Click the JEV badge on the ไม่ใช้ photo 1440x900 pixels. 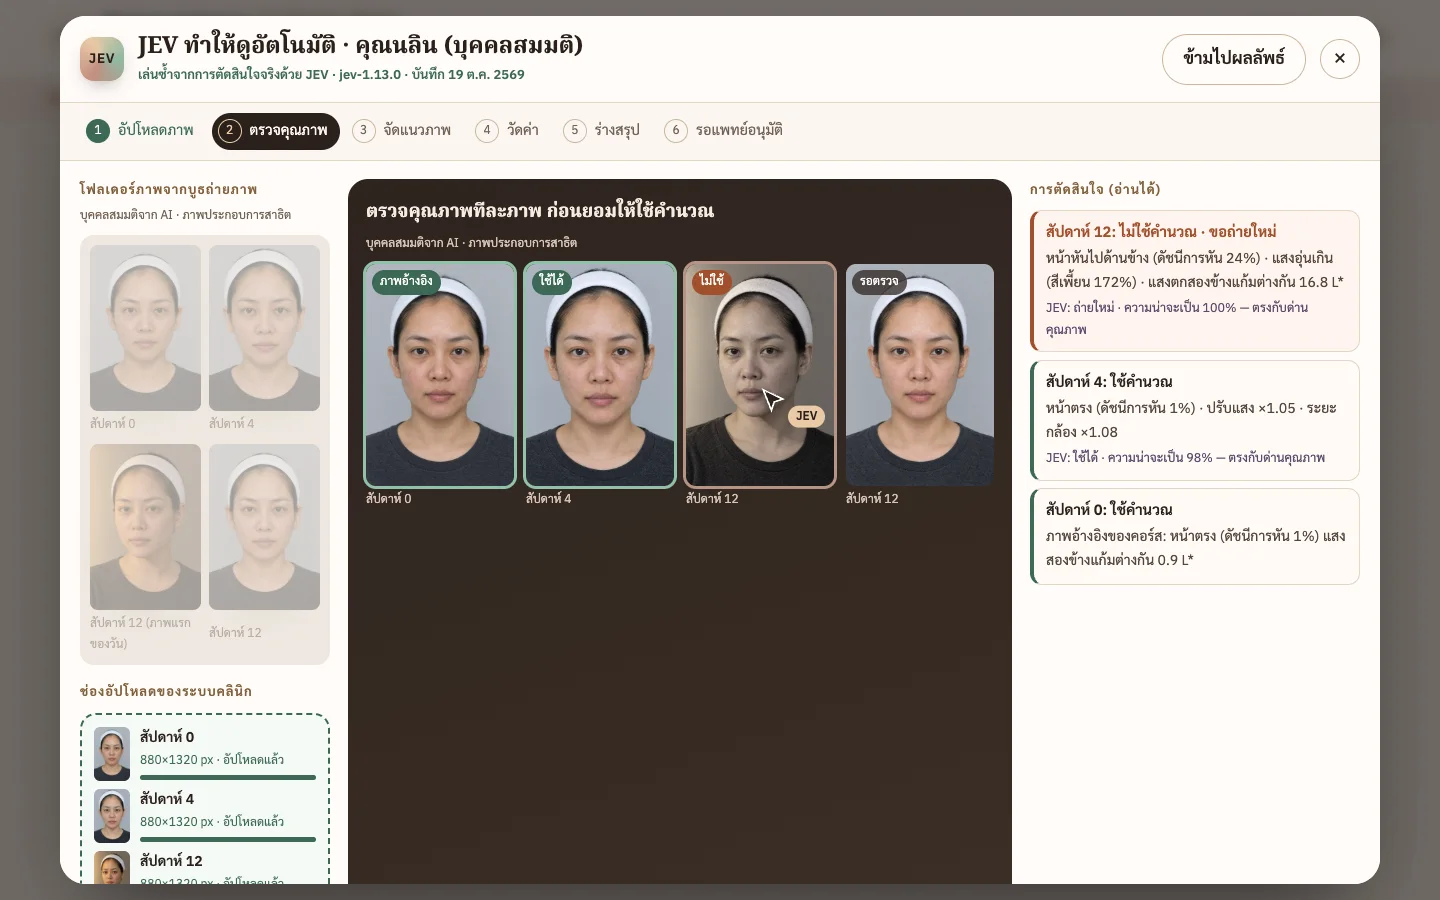pos(806,416)
